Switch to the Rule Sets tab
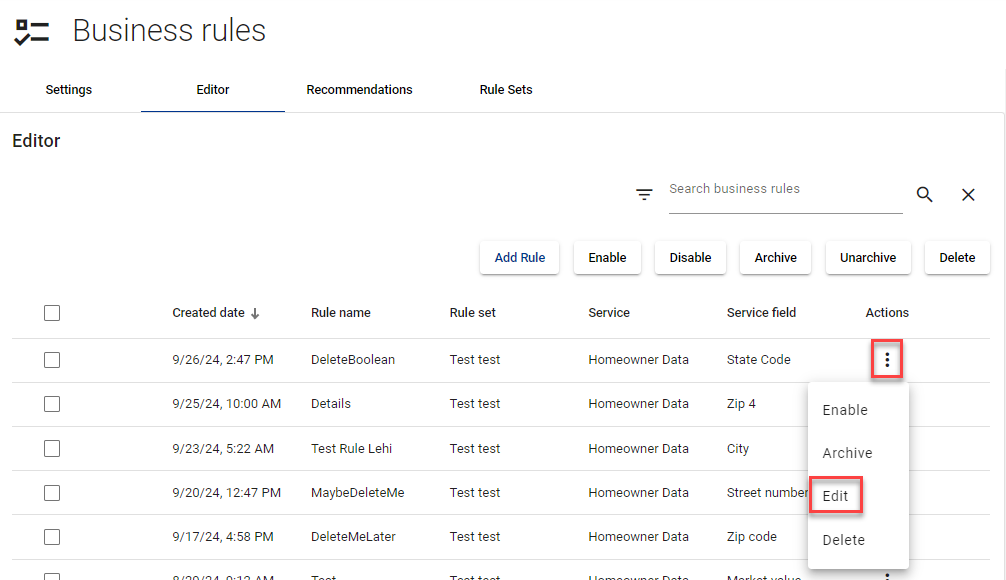Image resolution: width=1006 pixels, height=580 pixels. (506, 90)
